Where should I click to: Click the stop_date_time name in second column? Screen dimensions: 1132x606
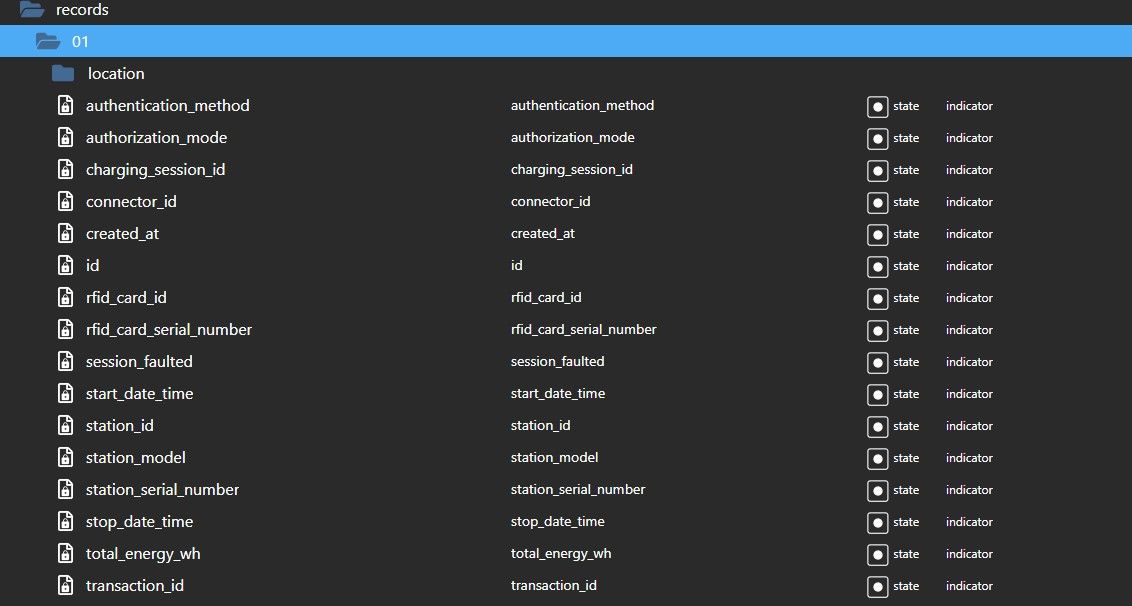point(557,522)
